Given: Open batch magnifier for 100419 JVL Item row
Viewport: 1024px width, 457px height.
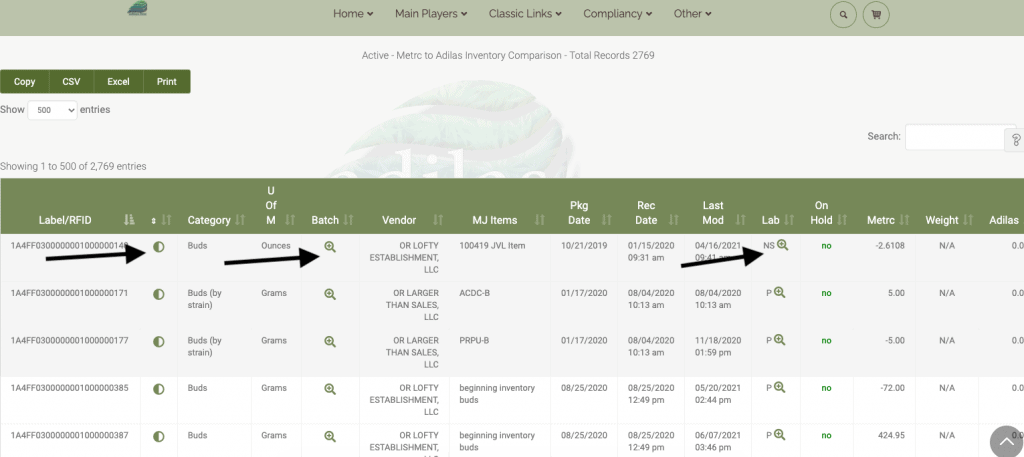Looking at the screenshot, I should coord(330,247).
